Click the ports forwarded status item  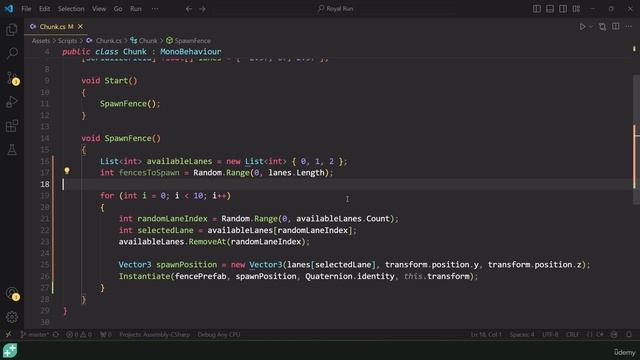pyautogui.click(x=106, y=335)
